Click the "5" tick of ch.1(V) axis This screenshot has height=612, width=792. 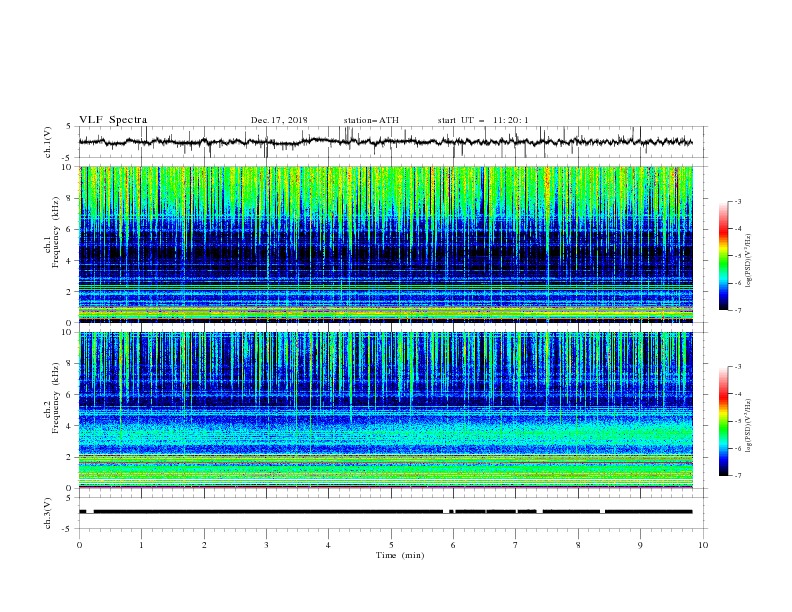(70, 127)
